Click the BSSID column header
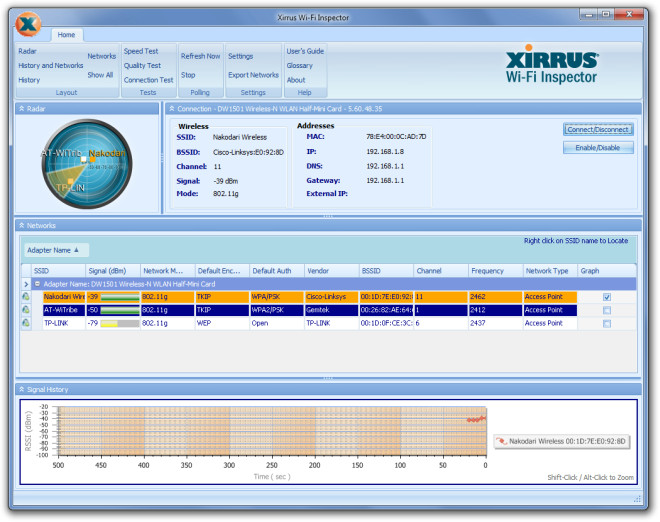This screenshot has width=660, height=522. point(386,271)
